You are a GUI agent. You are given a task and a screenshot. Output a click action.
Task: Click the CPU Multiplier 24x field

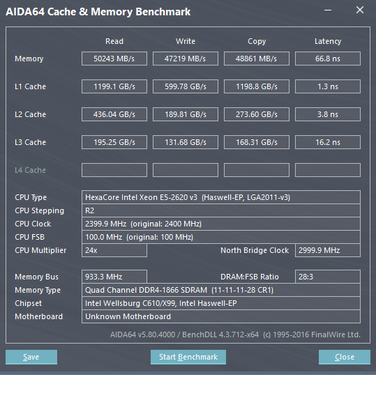click(114, 250)
